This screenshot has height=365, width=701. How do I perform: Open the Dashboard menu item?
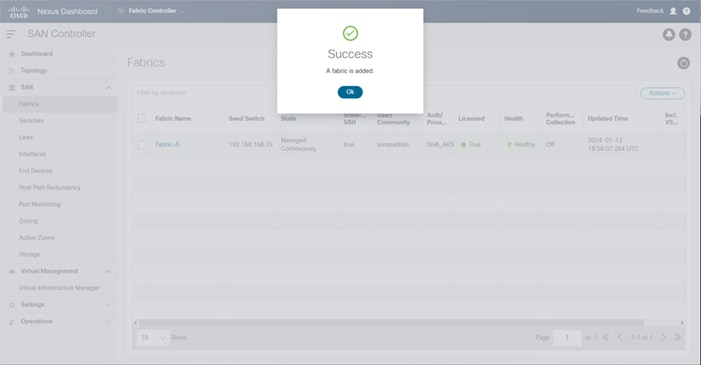[x=37, y=54]
